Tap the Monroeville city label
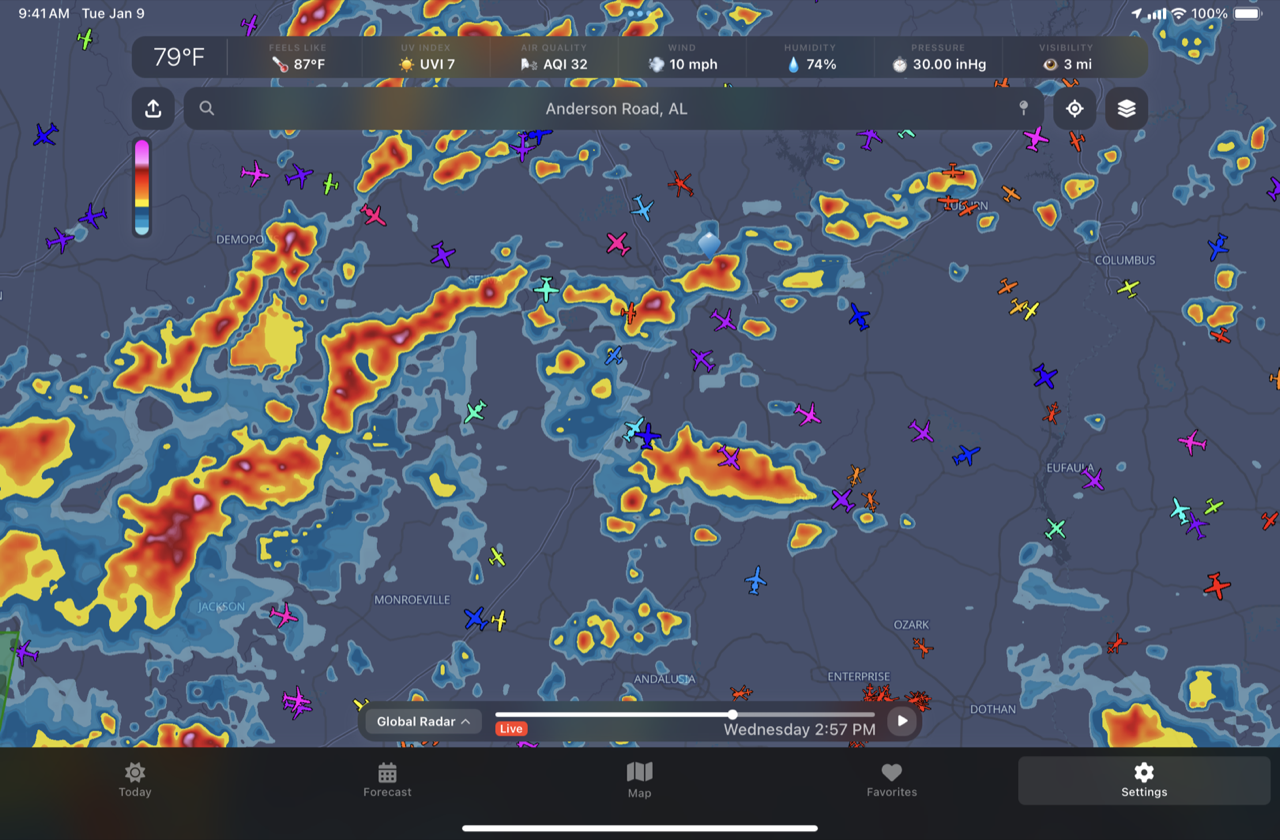The image size is (1280, 840). click(412, 600)
